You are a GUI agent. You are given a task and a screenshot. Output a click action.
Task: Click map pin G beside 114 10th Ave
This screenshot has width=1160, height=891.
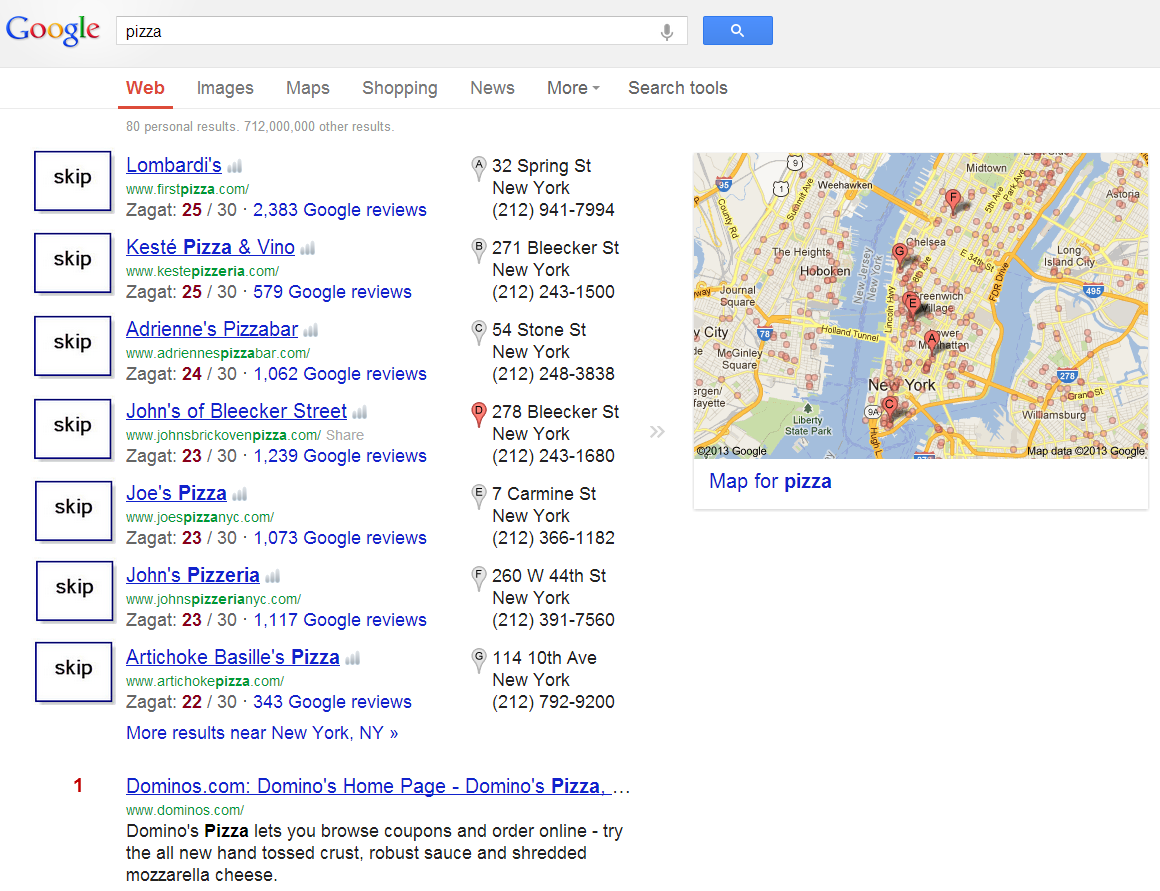coord(478,659)
